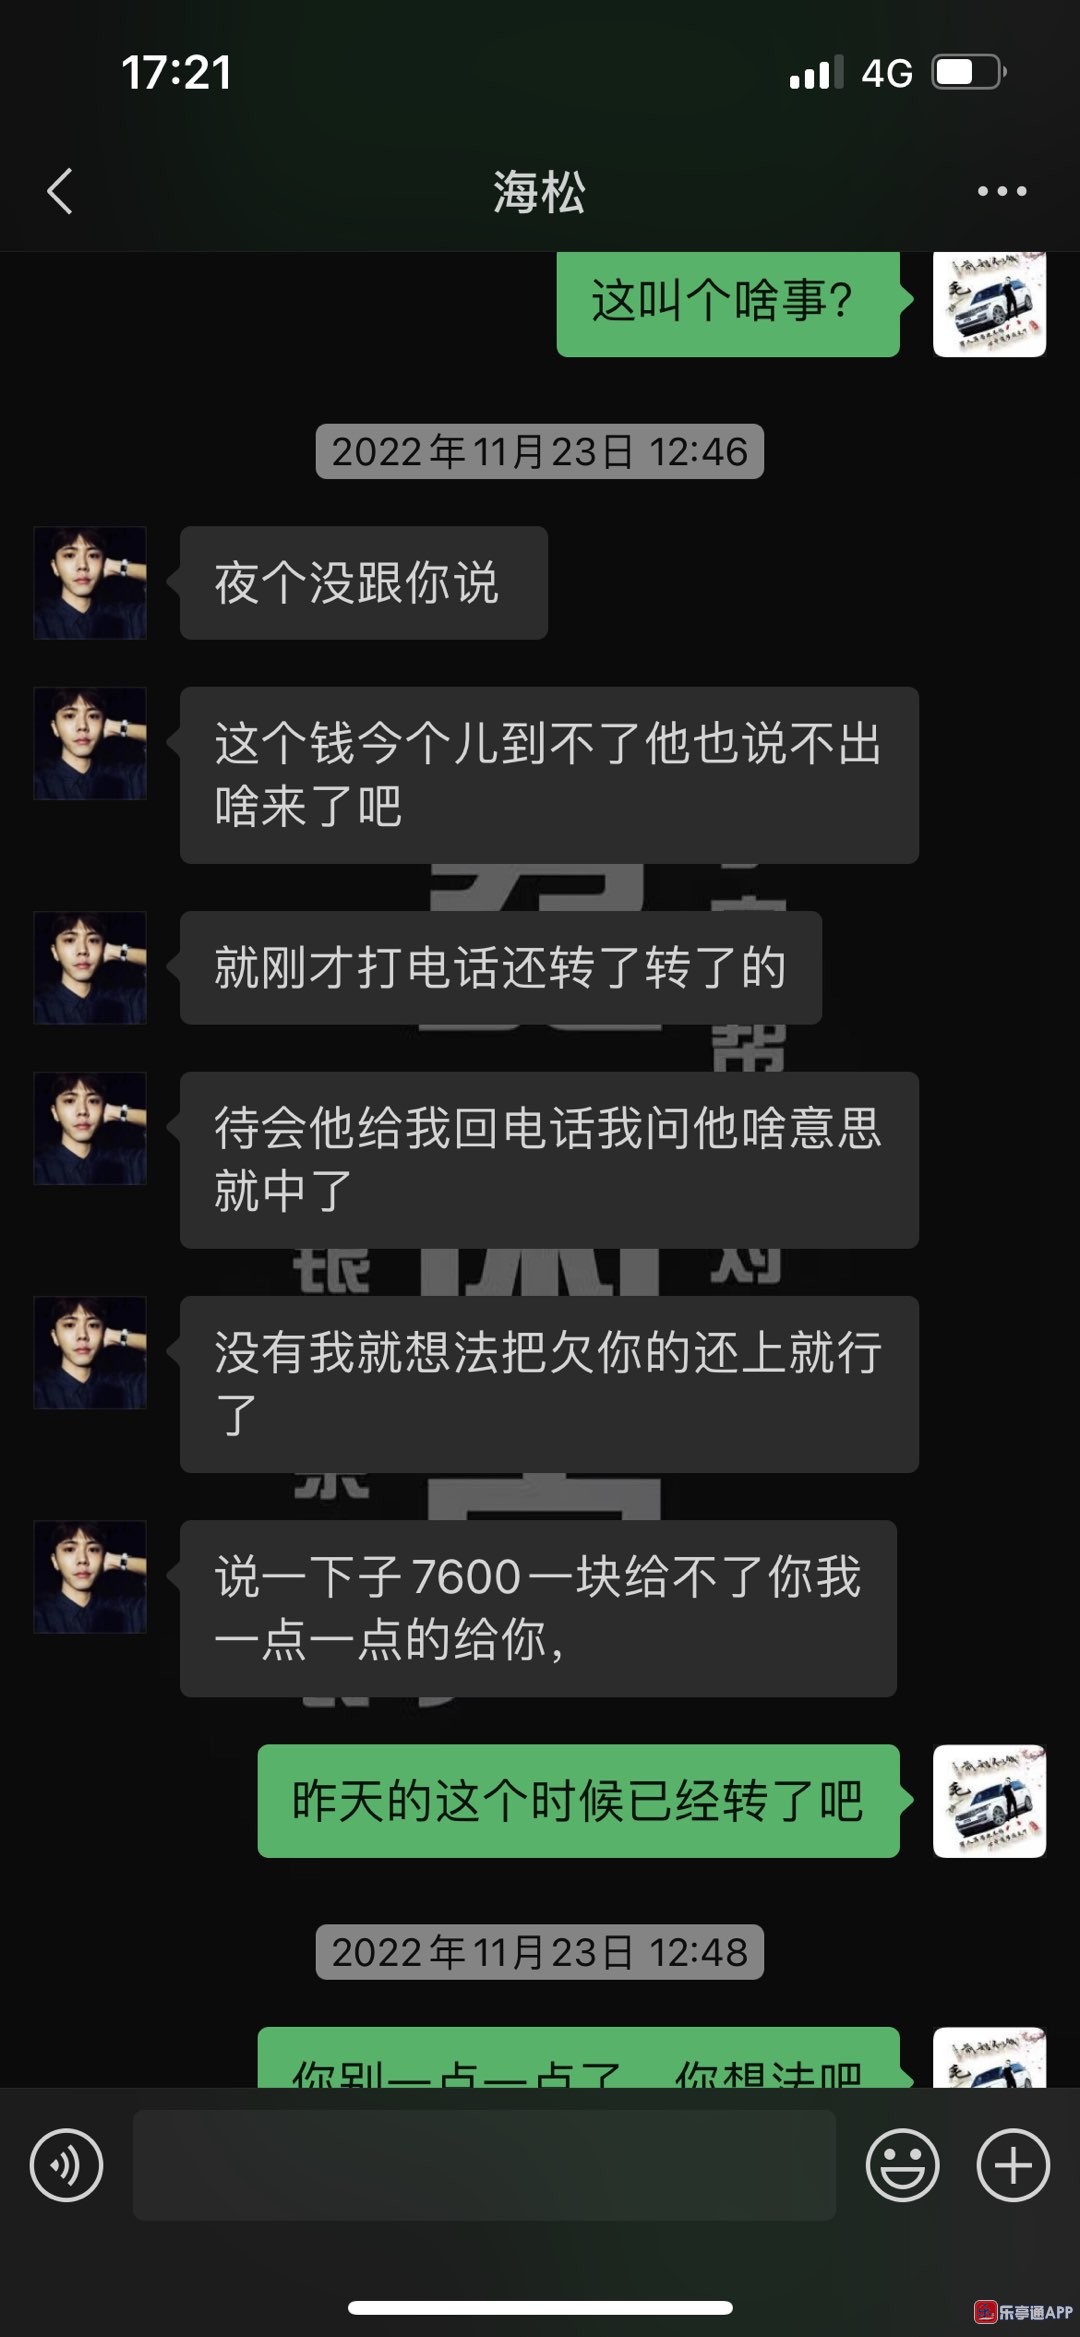
Task: Tap the timestamp 2022年11月23日 12:48
Action: (x=540, y=1952)
